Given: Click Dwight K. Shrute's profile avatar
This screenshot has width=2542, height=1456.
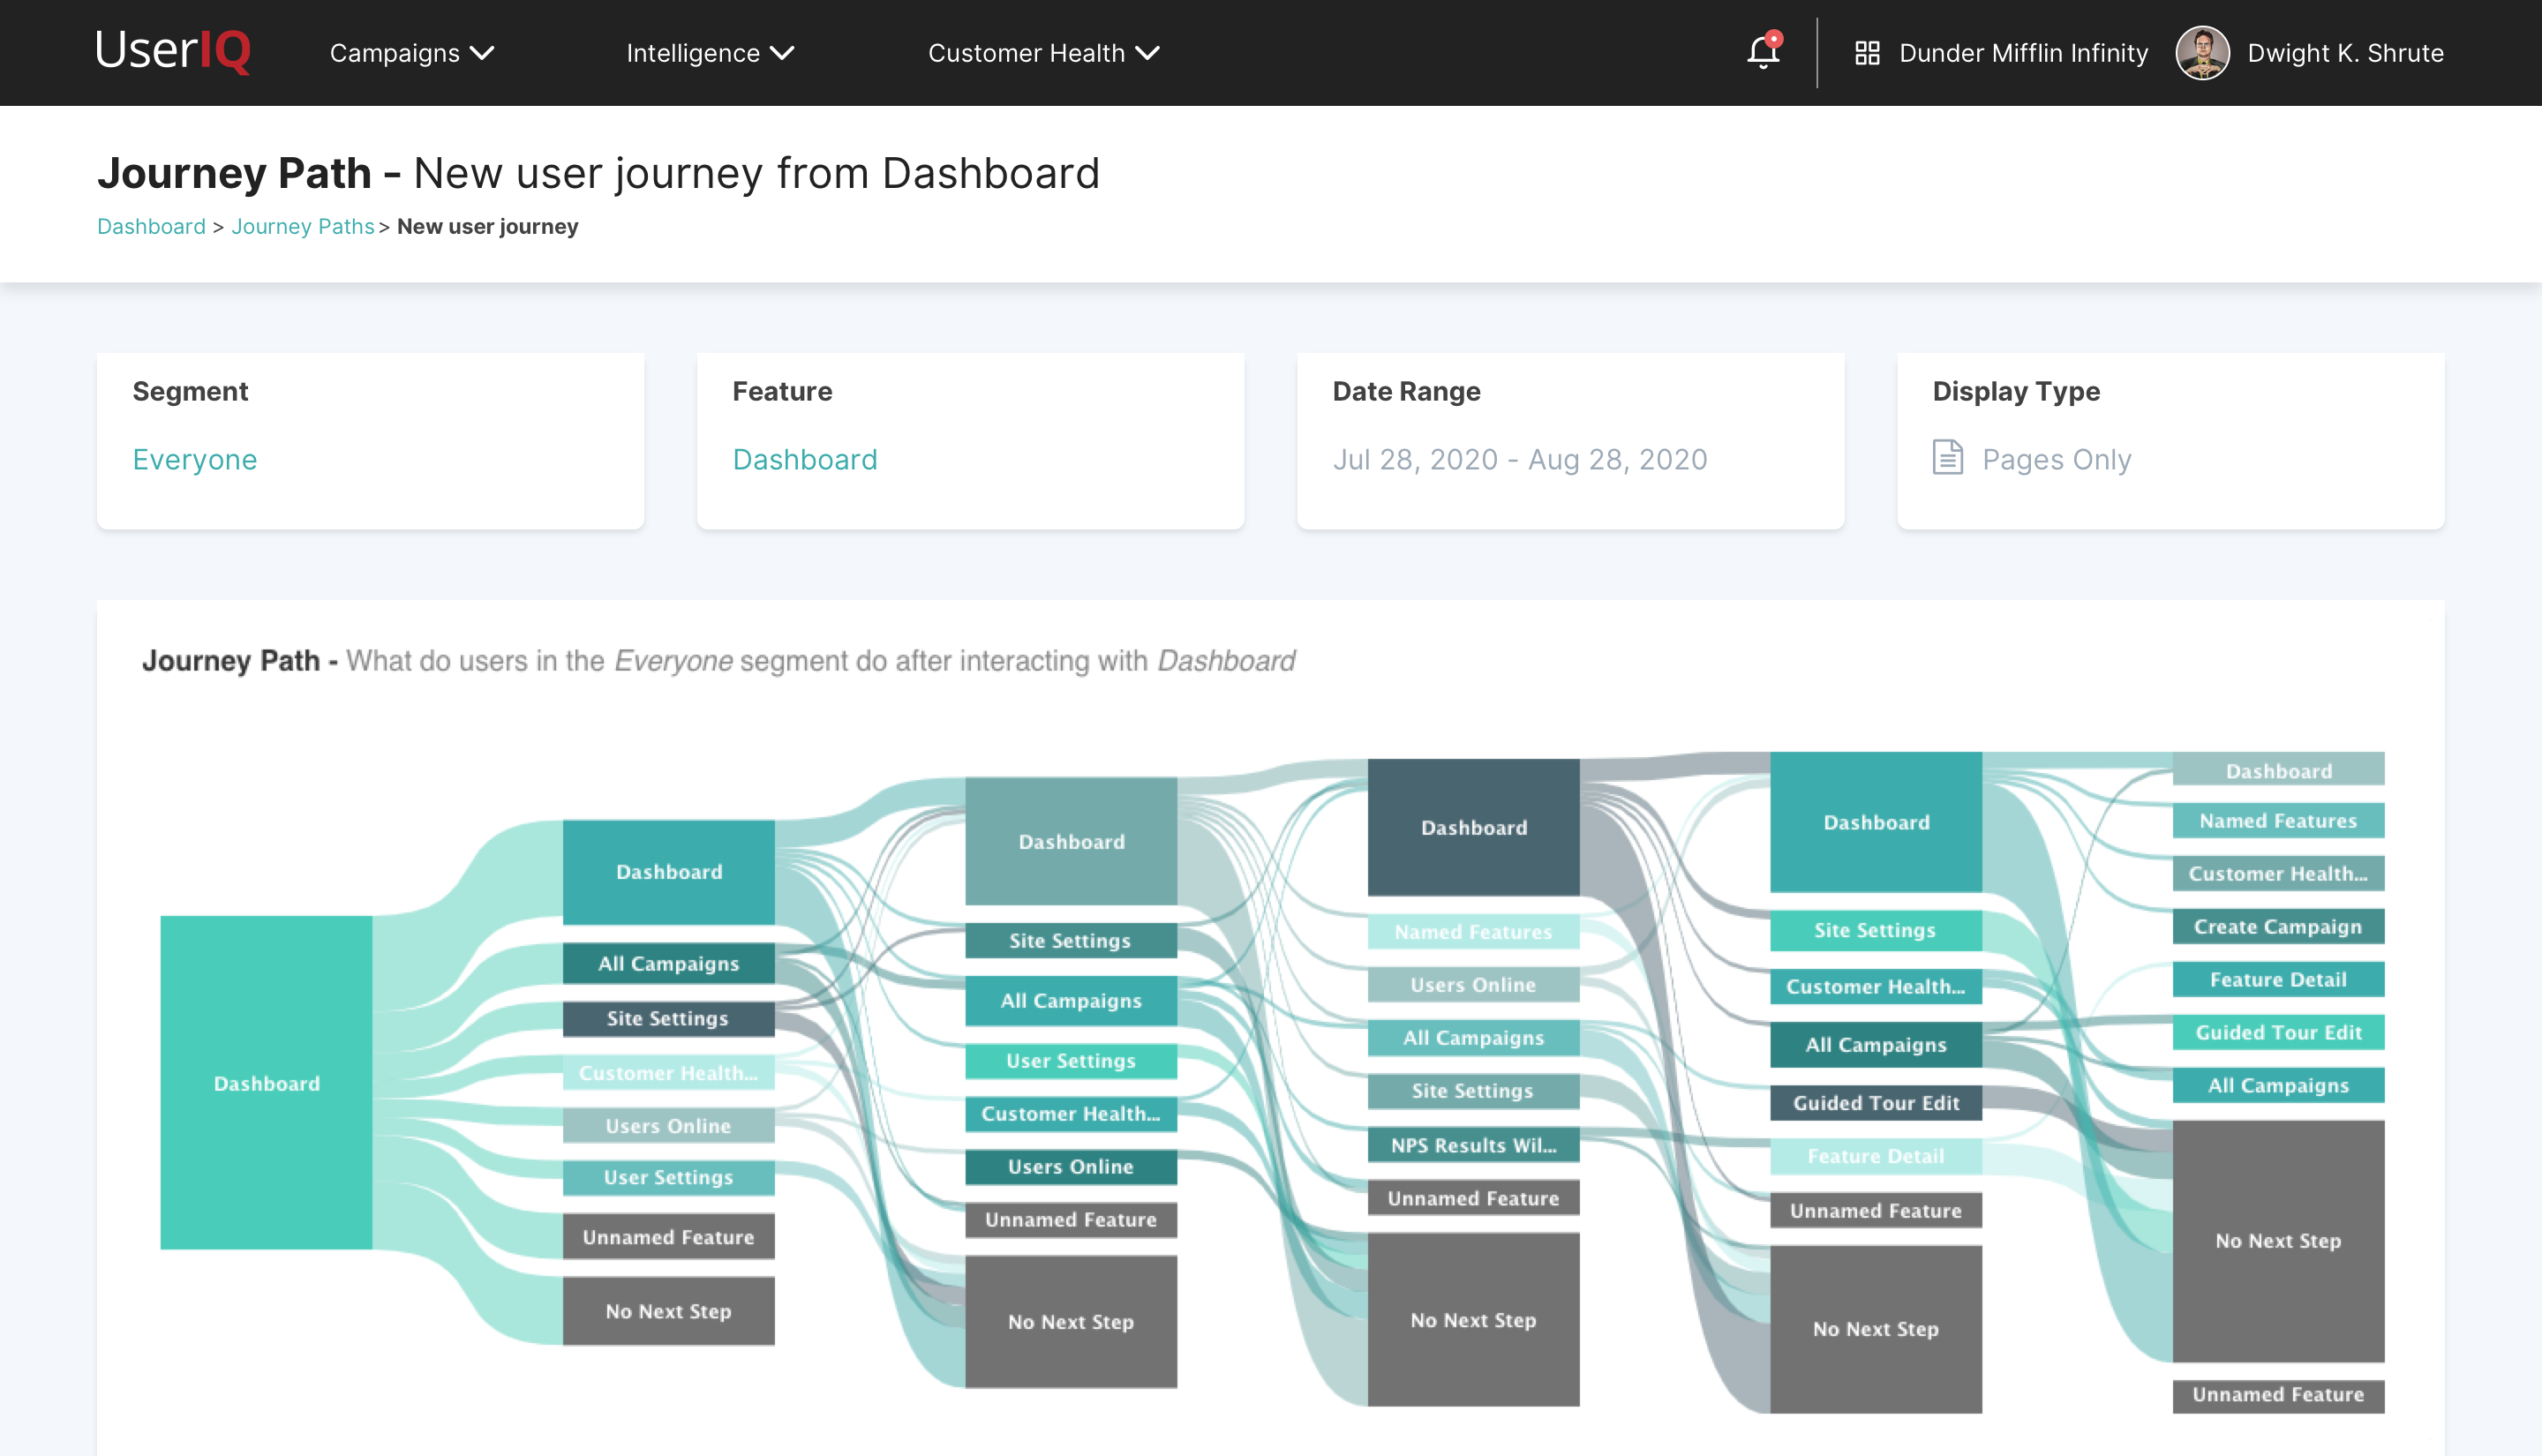Looking at the screenshot, I should (2202, 53).
